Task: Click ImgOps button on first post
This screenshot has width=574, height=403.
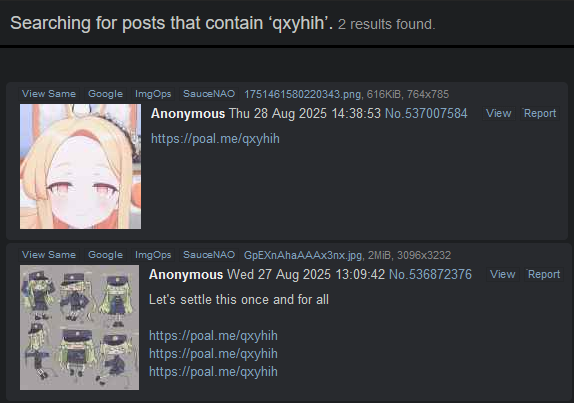Action: (x=153, y=94)
